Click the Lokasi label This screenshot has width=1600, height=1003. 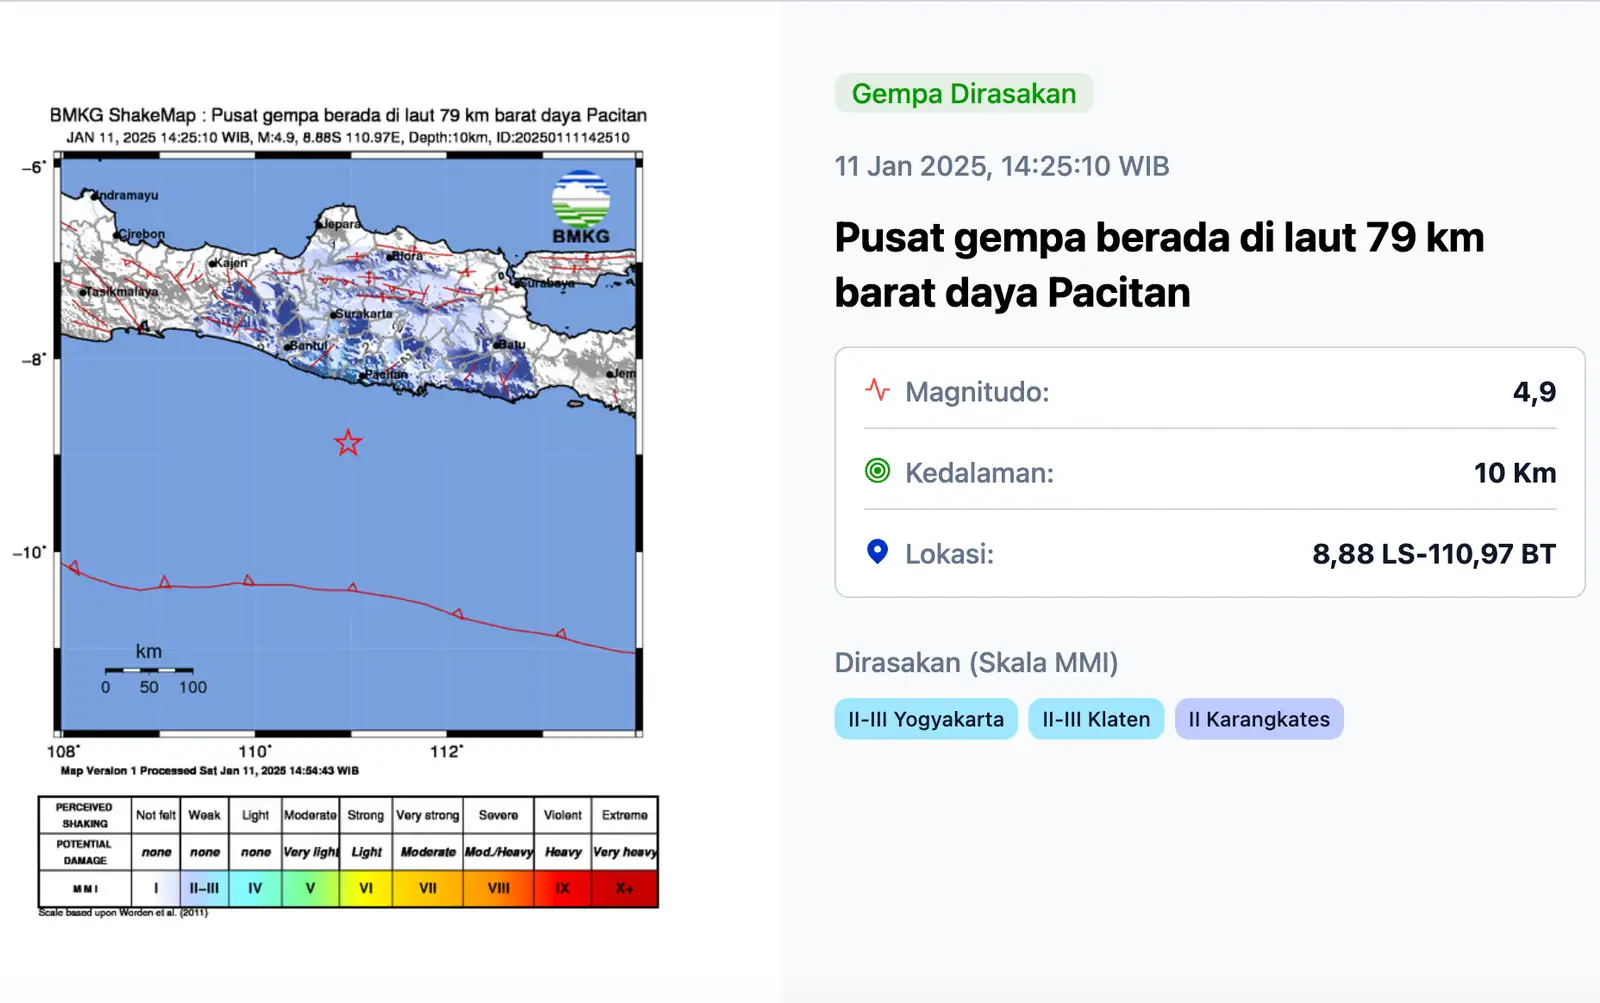click(x=949, y=553)
